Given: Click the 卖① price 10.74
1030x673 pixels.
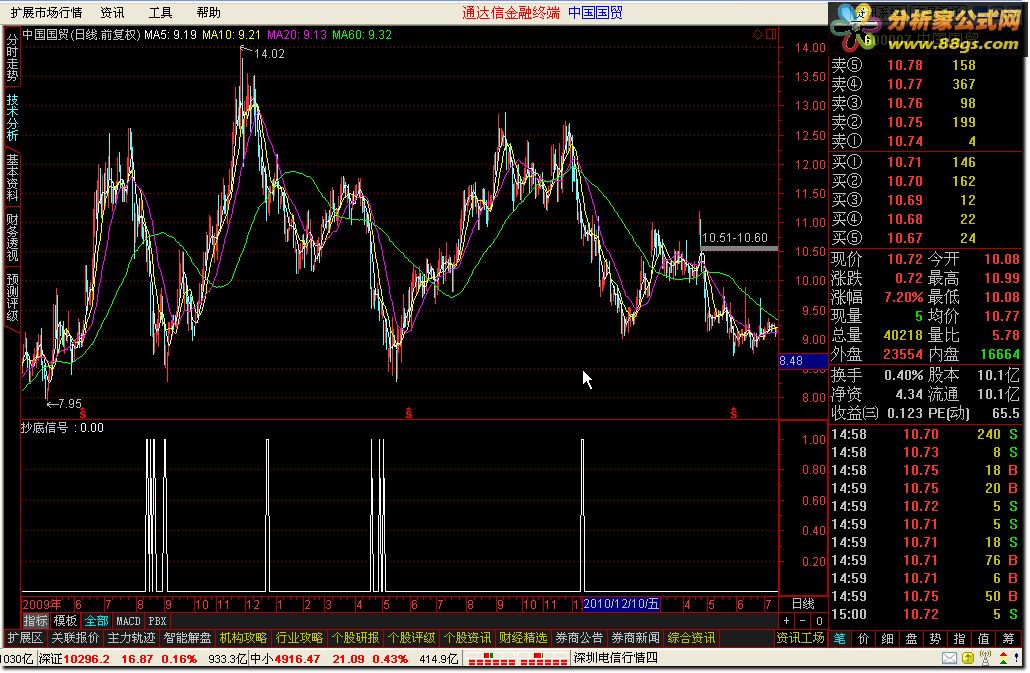Looking at the screenshot, I should [905, 141].
